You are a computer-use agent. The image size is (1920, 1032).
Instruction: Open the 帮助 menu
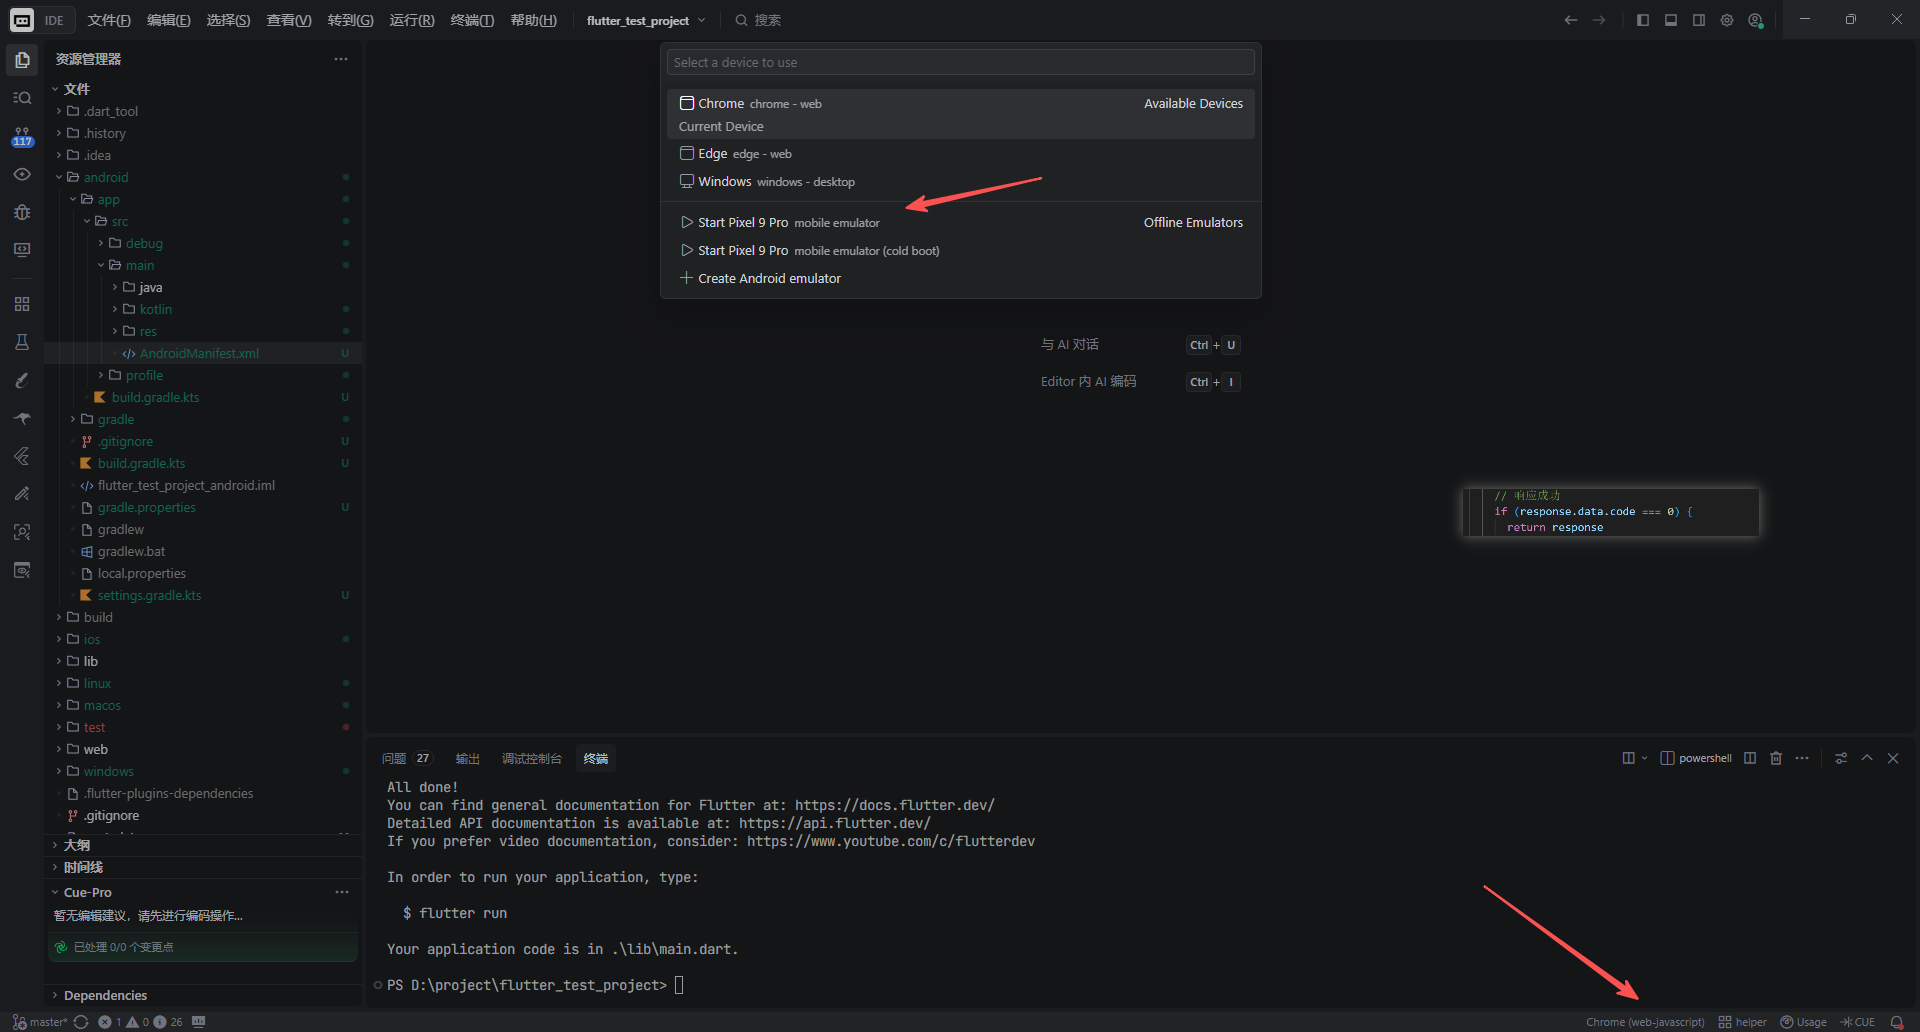[534, 20]
